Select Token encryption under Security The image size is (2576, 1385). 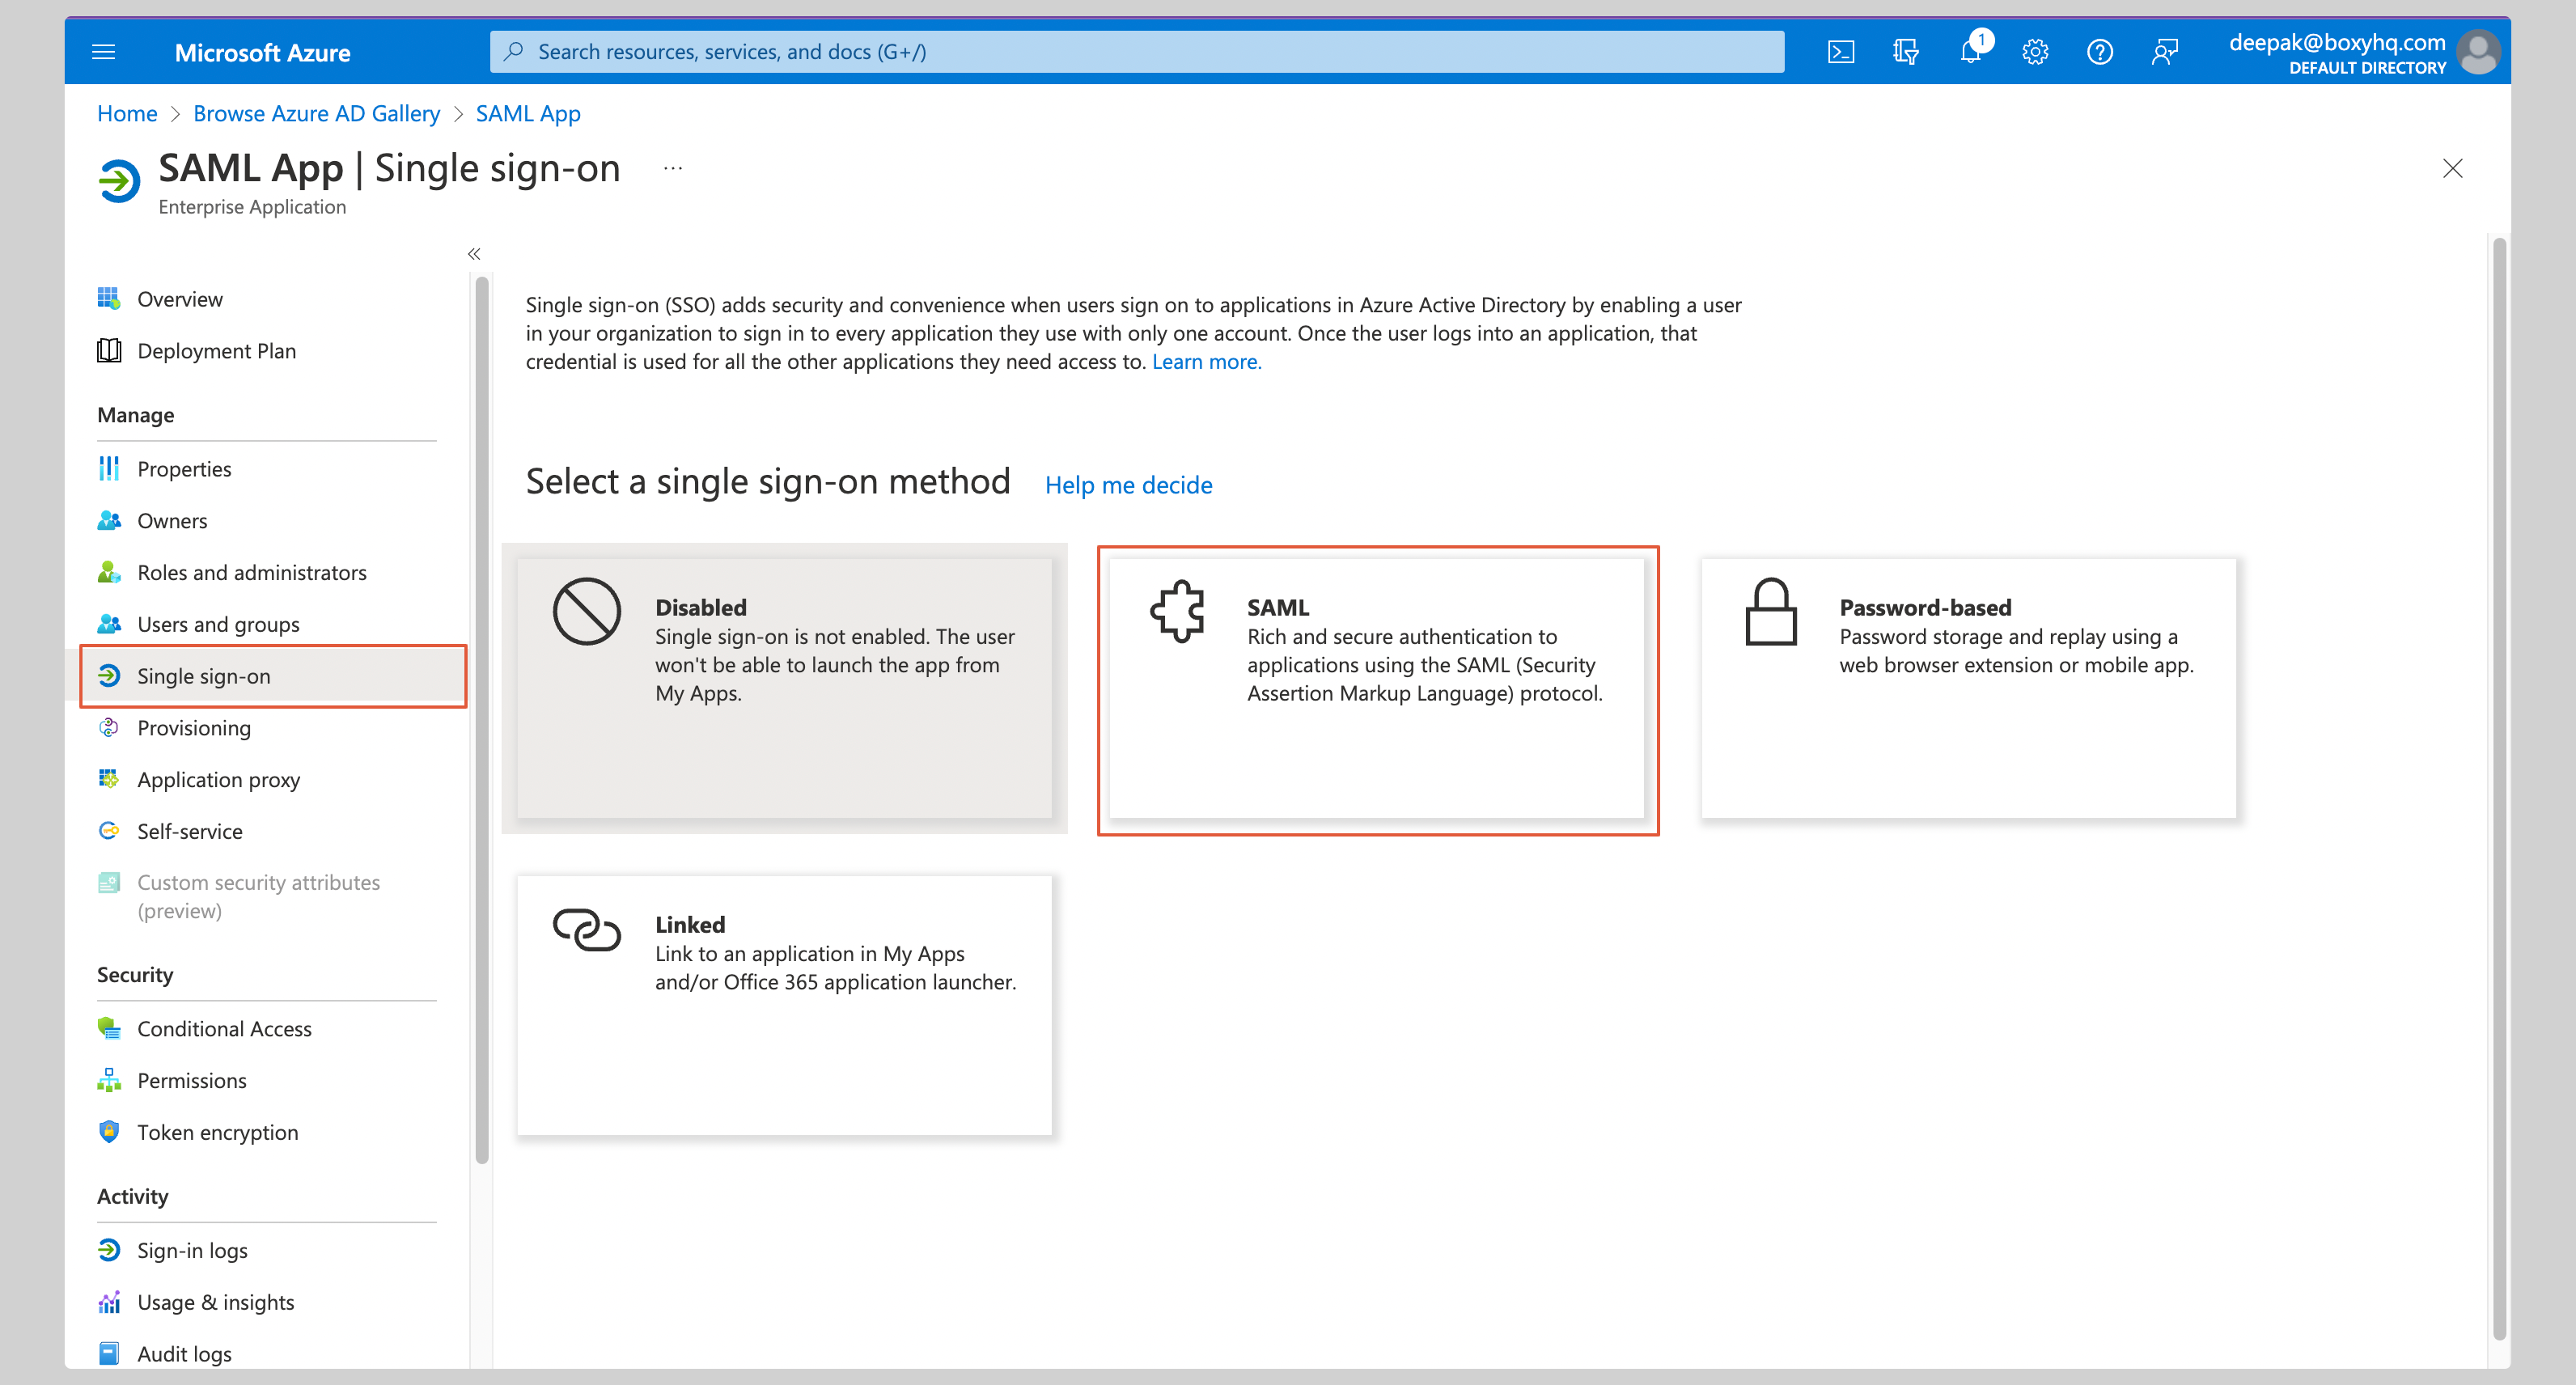coord(217,1132)
